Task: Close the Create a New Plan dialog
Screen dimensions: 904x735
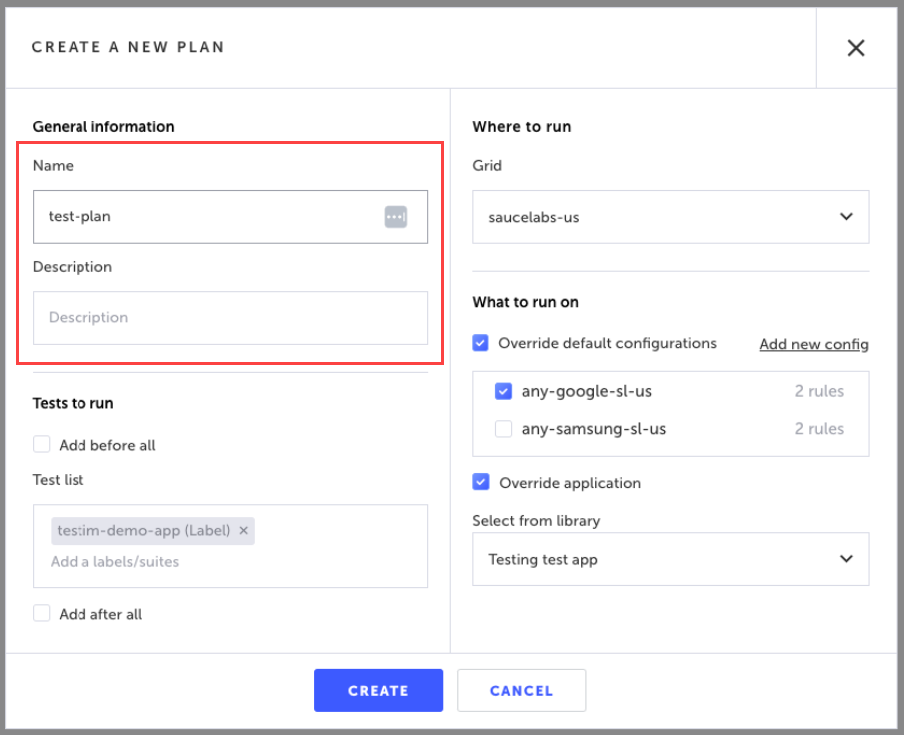Action: click(855, 48)
